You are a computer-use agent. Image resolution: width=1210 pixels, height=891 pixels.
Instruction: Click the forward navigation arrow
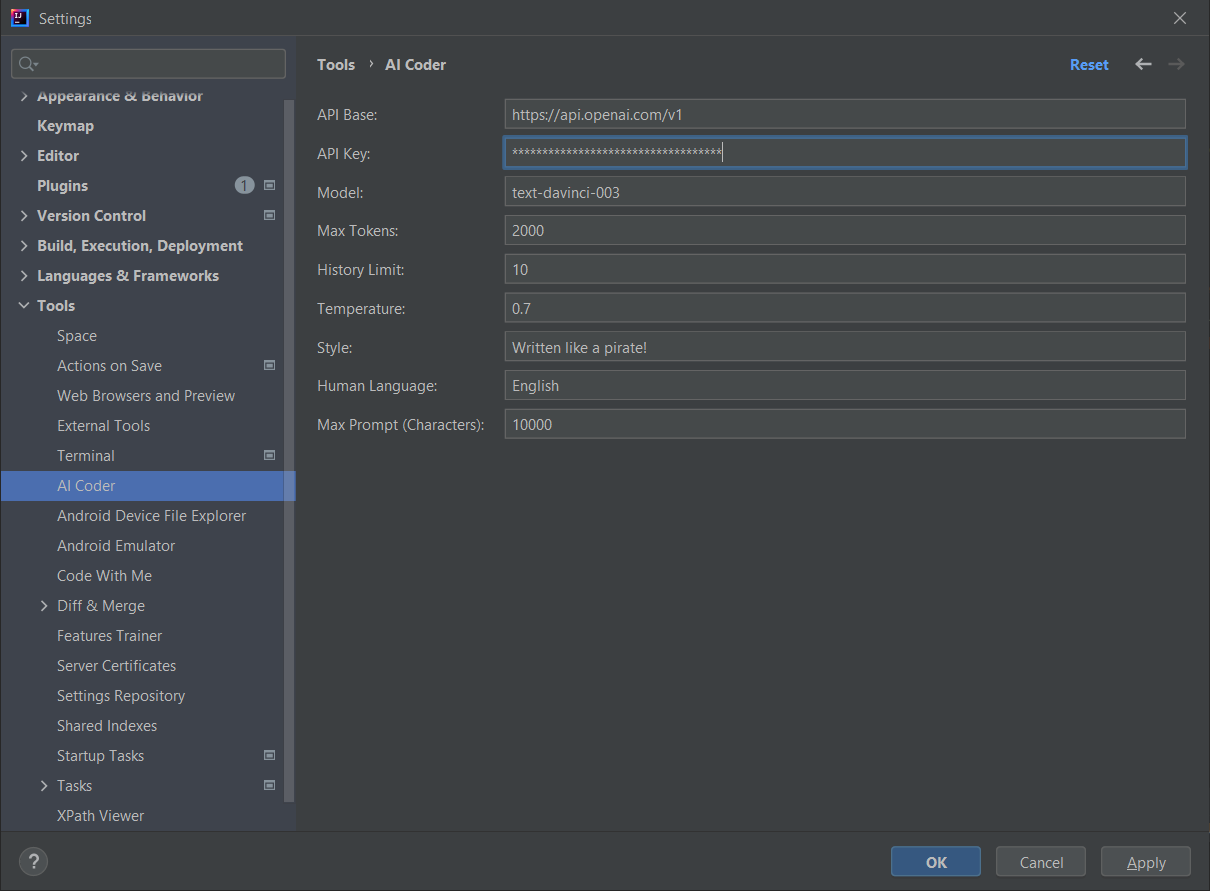1176,64
